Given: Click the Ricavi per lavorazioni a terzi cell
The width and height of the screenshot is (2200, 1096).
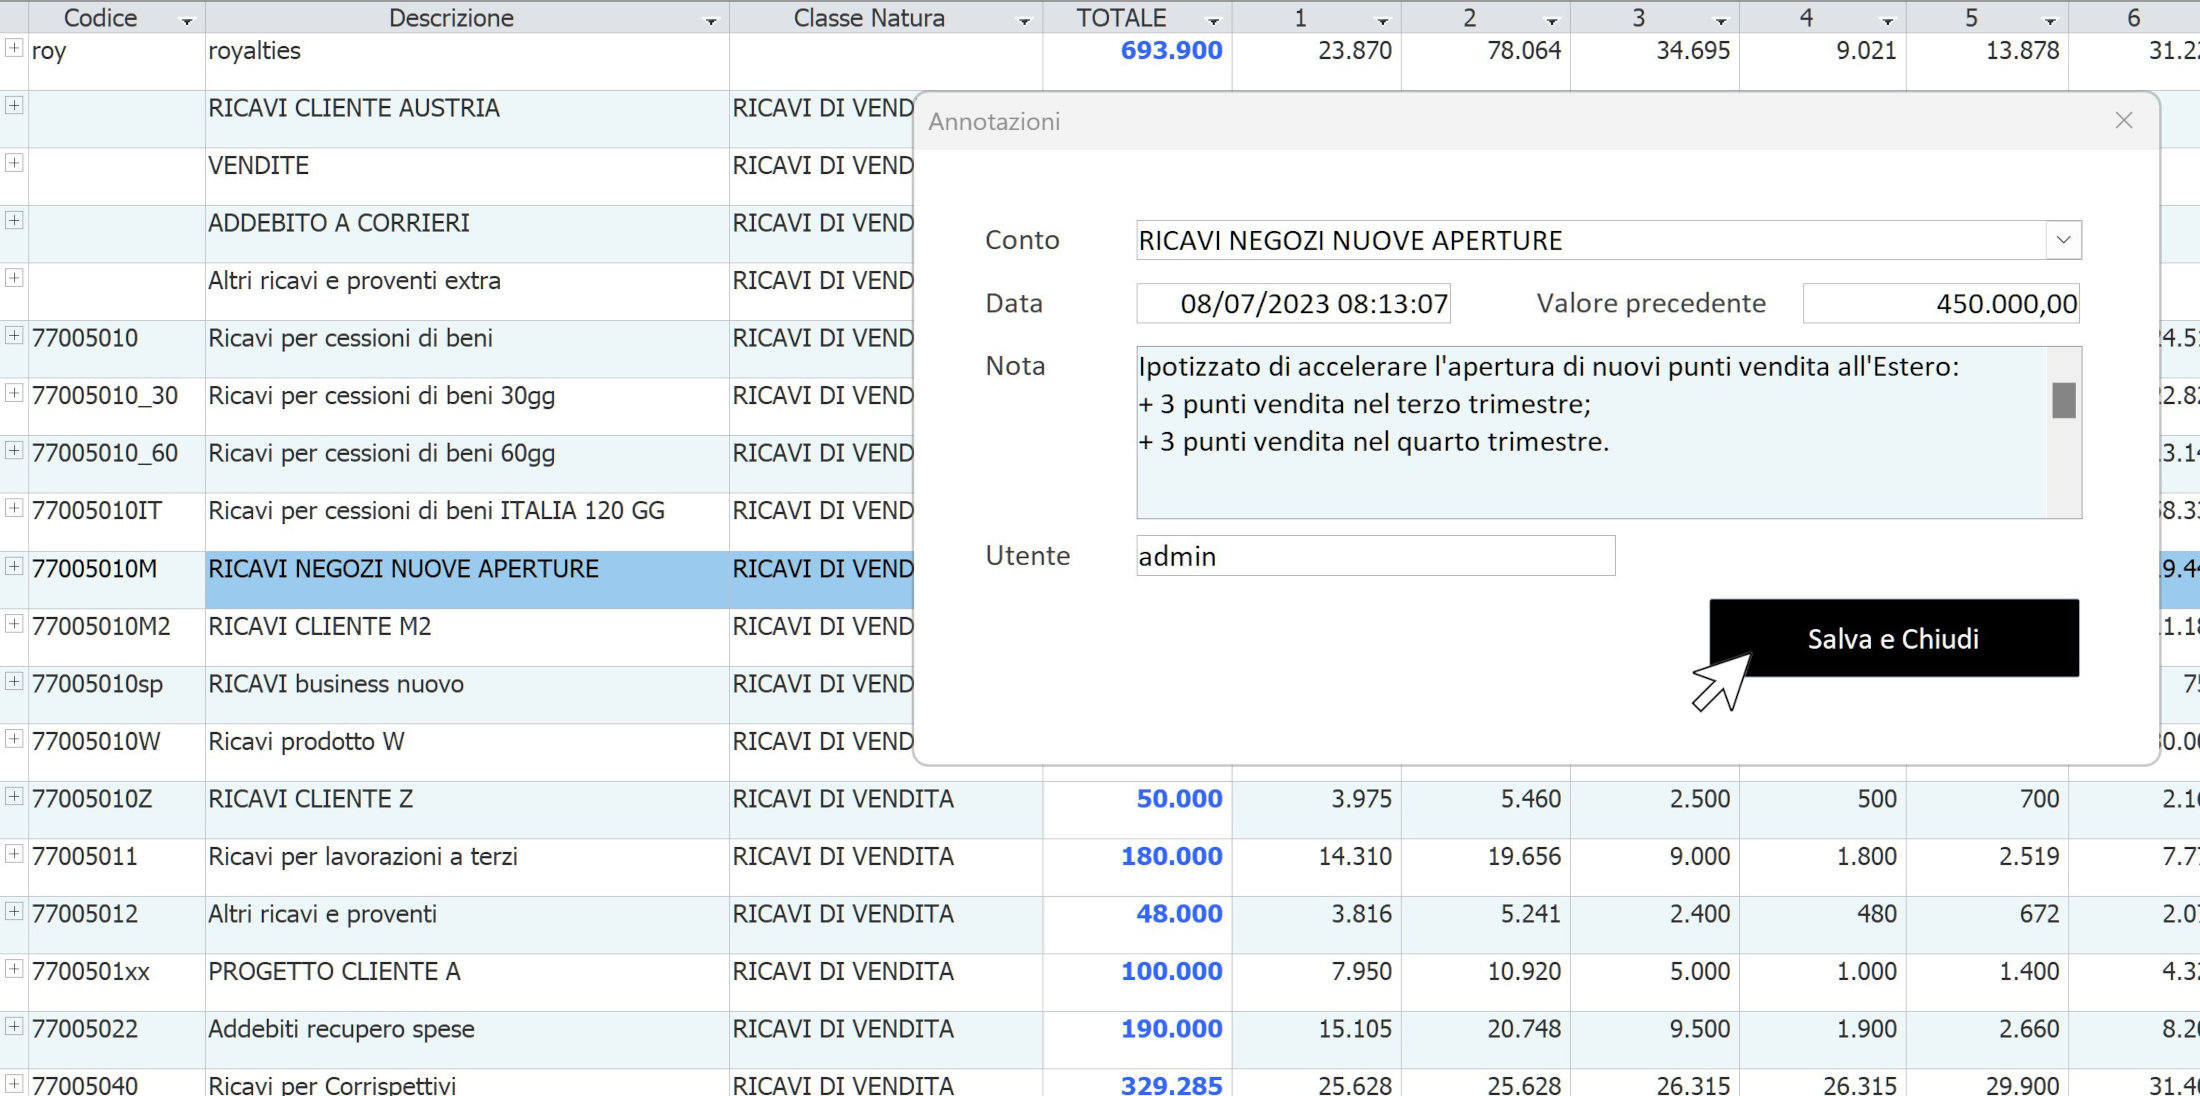Looking at the screenshot, I should (x=467, y=867).
